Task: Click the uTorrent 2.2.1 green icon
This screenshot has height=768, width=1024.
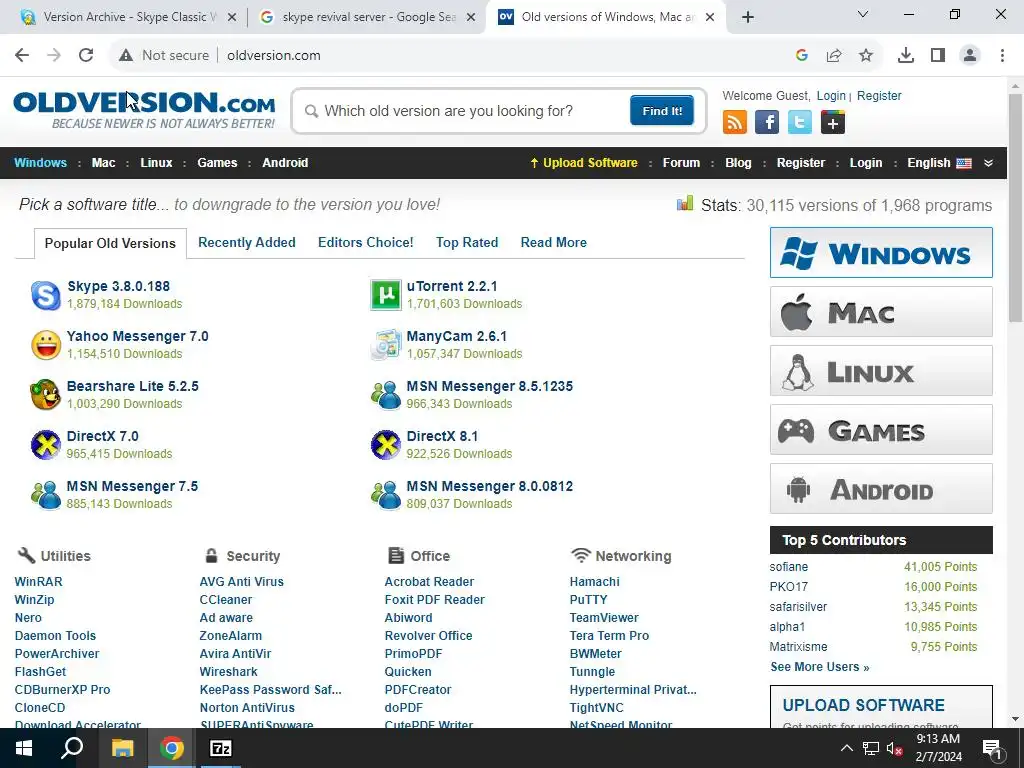Action: [386, 295]
